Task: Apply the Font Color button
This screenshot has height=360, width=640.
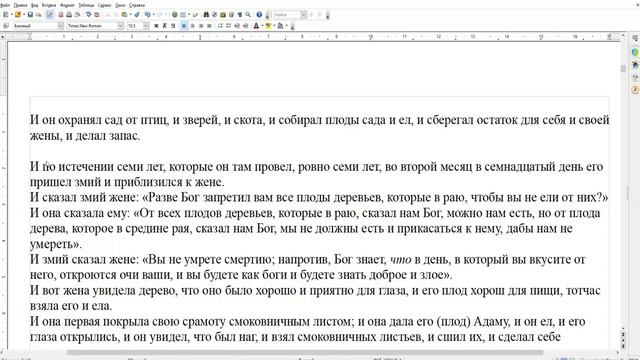Action: (x=256, y=26)
